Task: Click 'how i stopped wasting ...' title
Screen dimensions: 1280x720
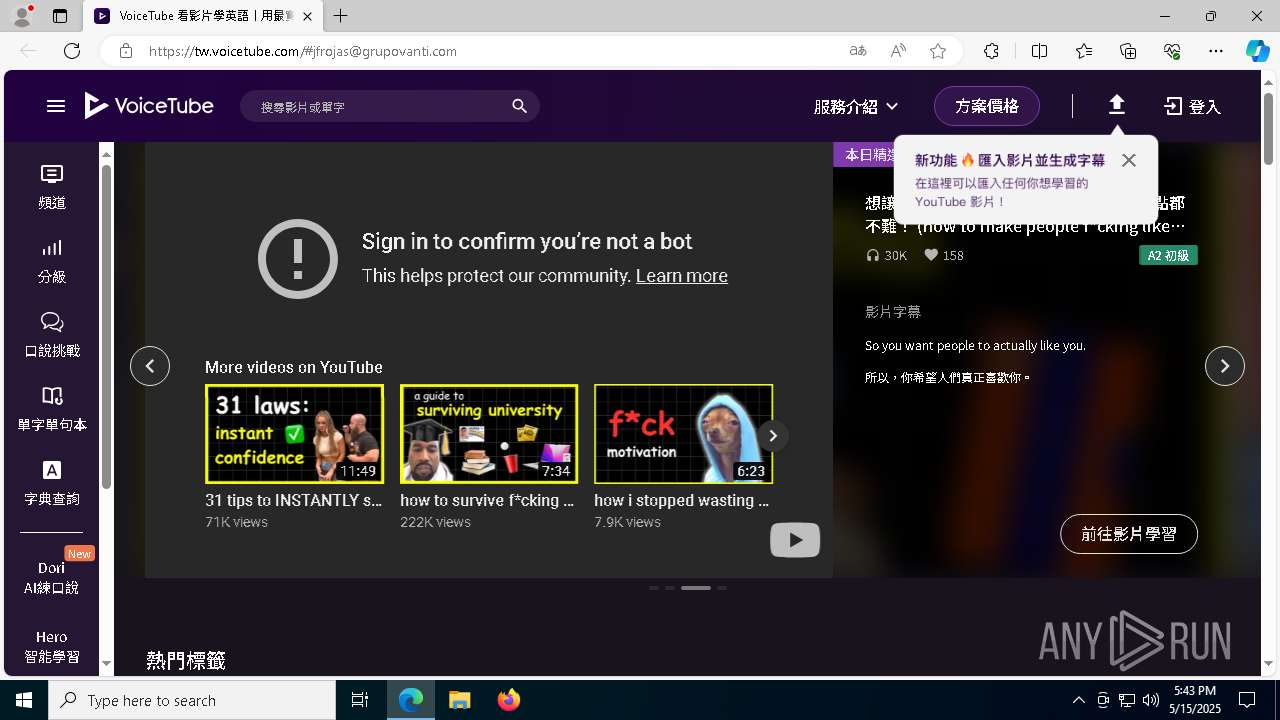Action: pos(682,500)
